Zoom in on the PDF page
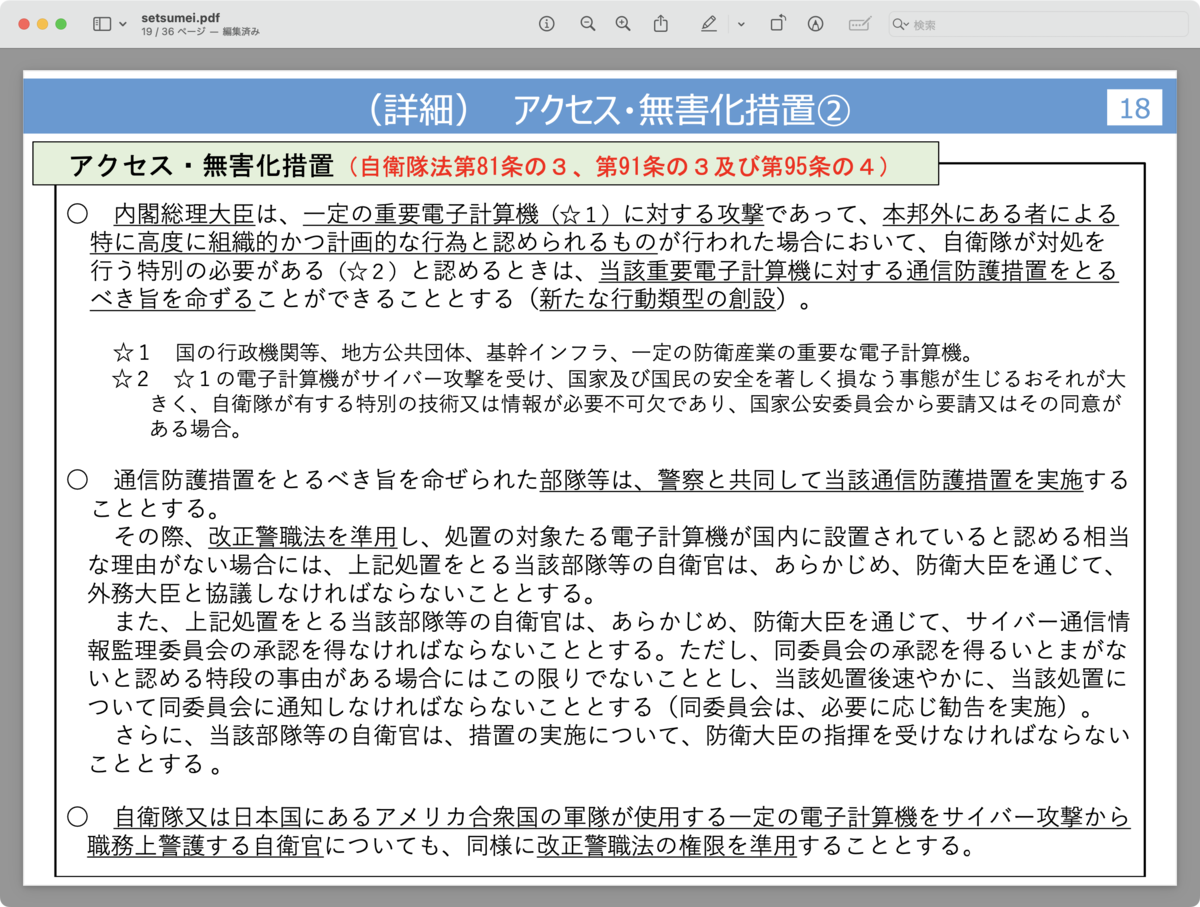Screen dimensions: 1200x907 (x=623, y=24)
